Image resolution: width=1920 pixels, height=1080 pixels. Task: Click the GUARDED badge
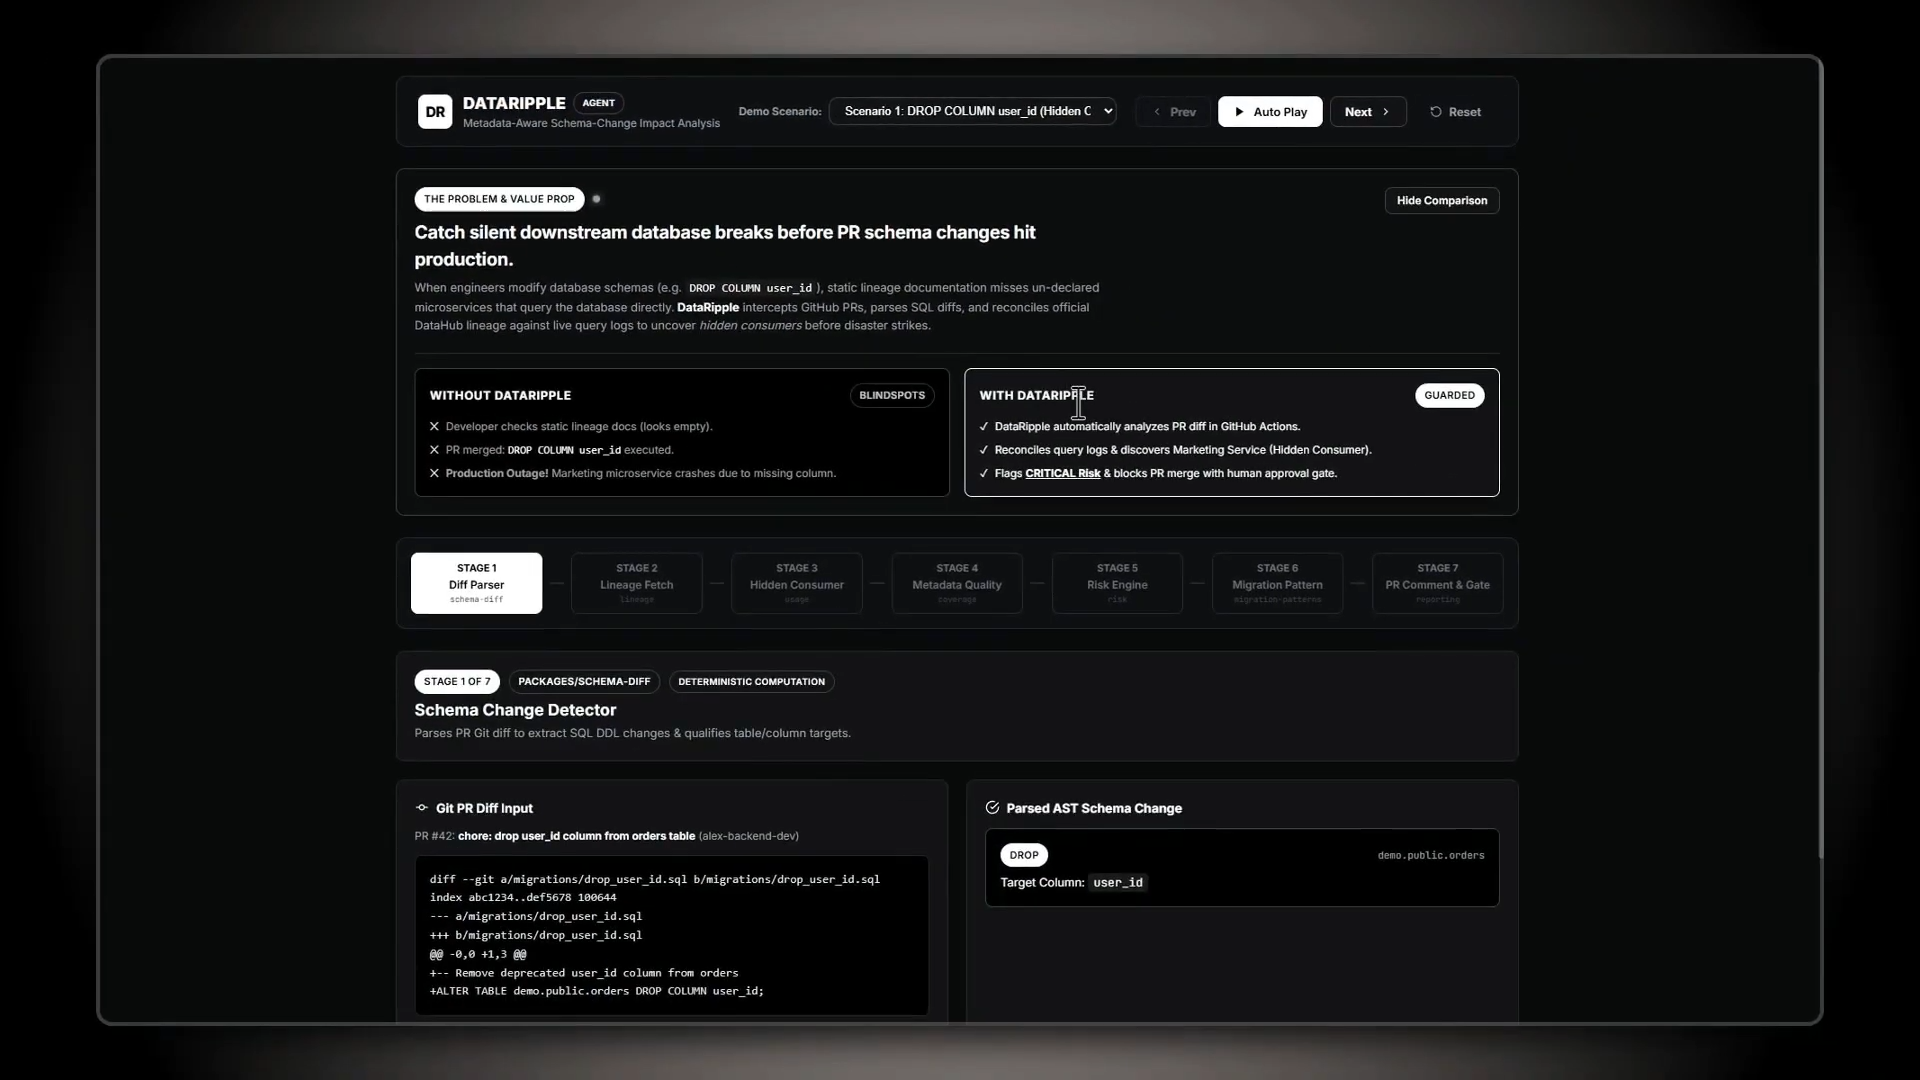[x=1449, y=396]
